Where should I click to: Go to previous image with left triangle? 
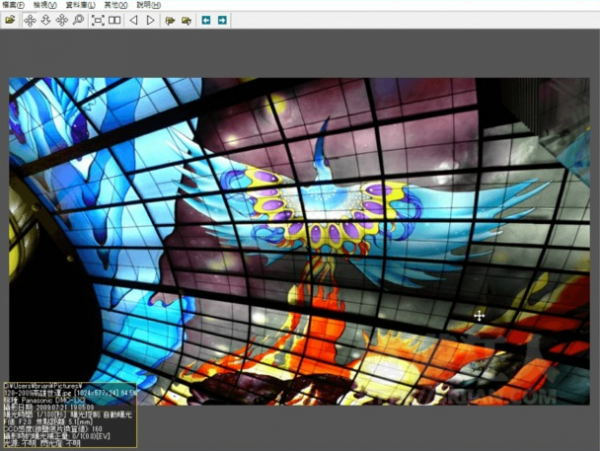(134, 20)
